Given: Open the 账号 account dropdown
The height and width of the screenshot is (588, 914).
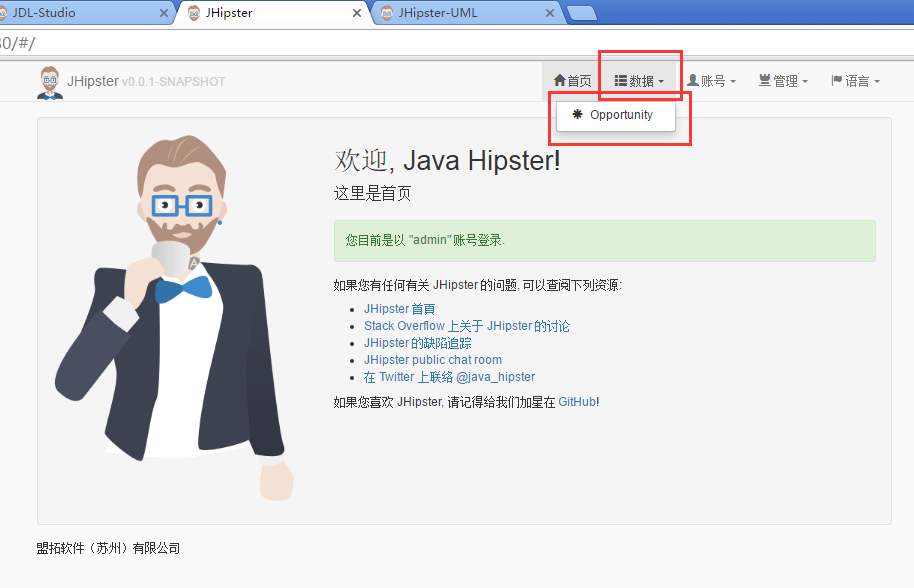Looking at the screenshot, I should tap(711, 81).
